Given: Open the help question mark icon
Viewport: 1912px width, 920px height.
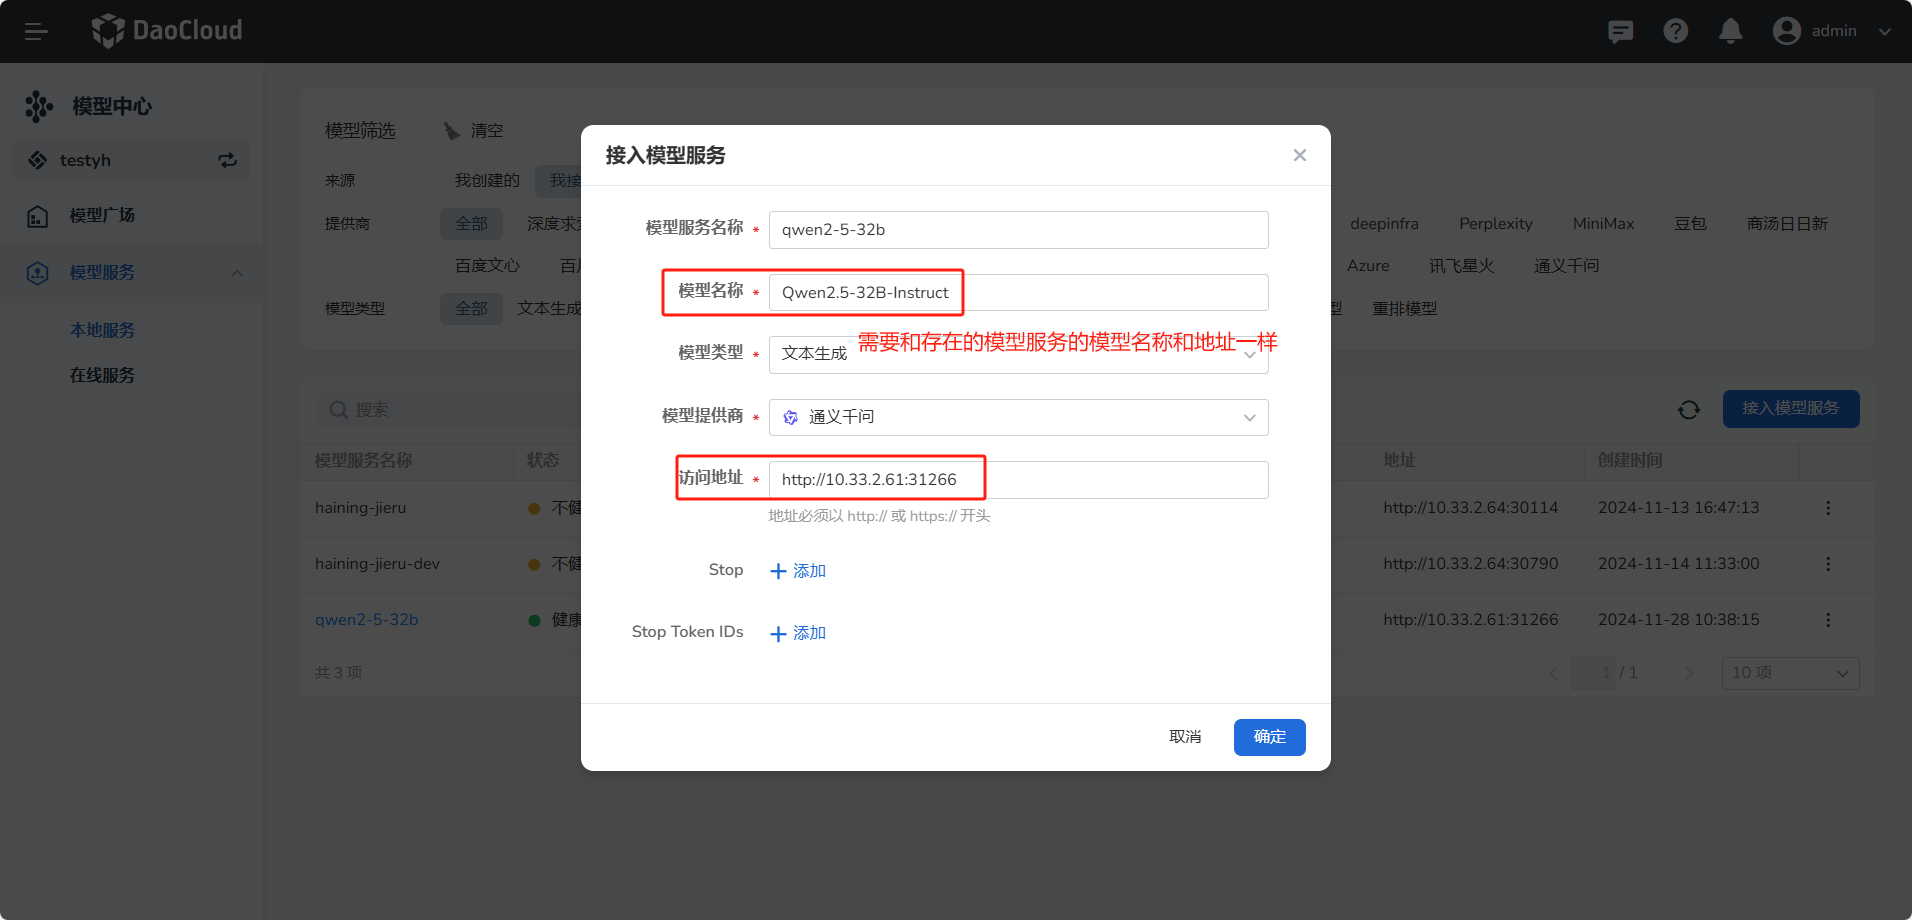Looking at the screenshot, I should pos(1676,31).
